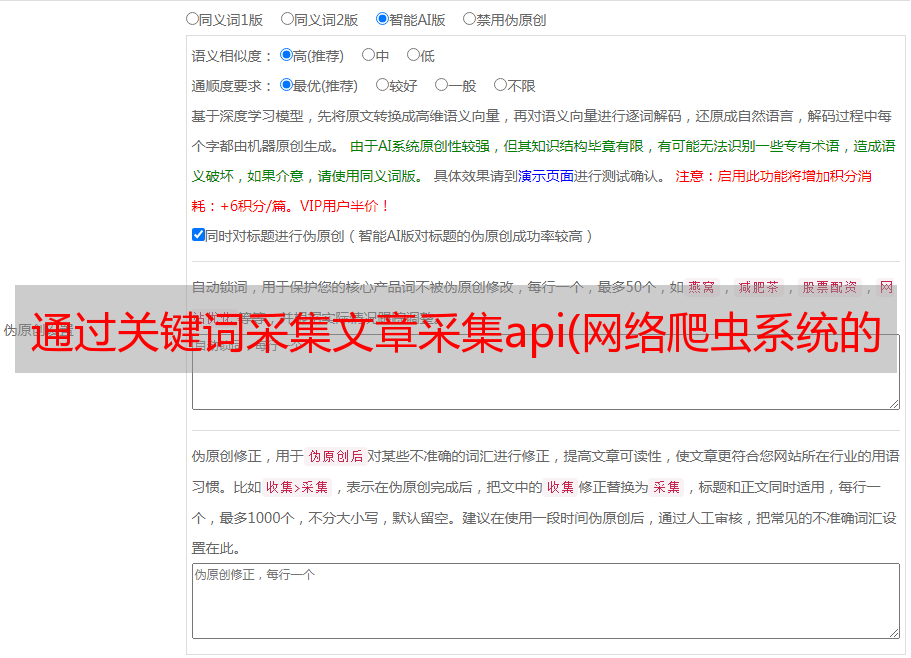Screen dimensions: 911x658
Task: Set 语义相似度 to 高(推荐)
Action: click(x=286, y=55)
